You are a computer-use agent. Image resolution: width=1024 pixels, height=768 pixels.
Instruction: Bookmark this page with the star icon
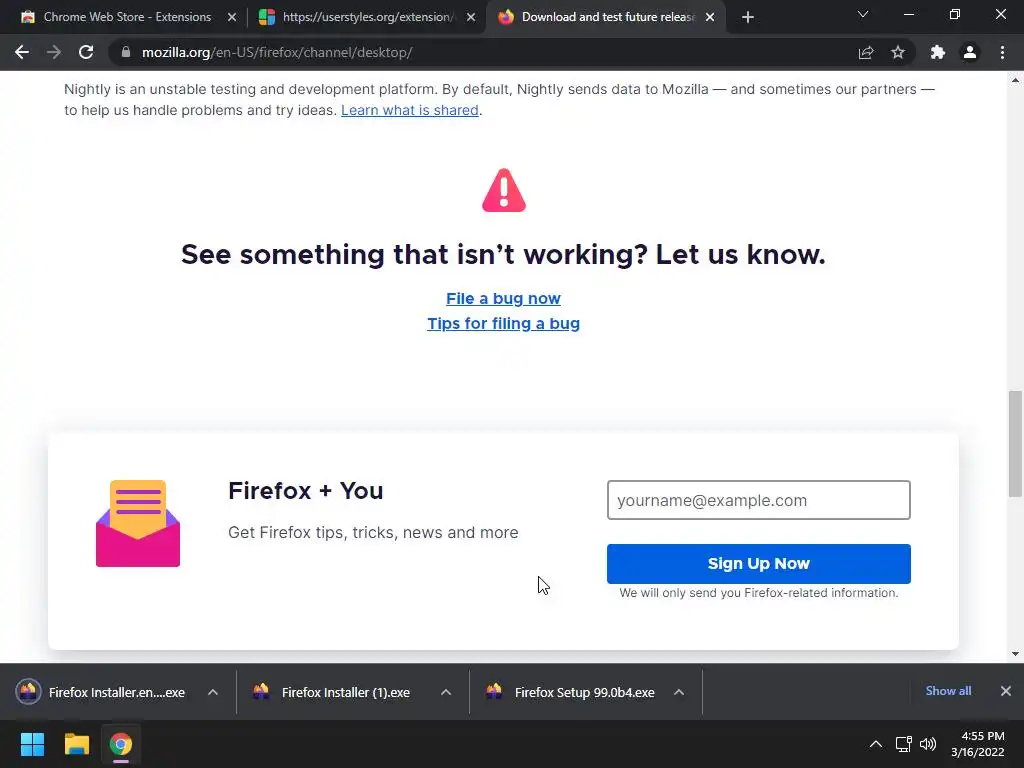point(898,52)
